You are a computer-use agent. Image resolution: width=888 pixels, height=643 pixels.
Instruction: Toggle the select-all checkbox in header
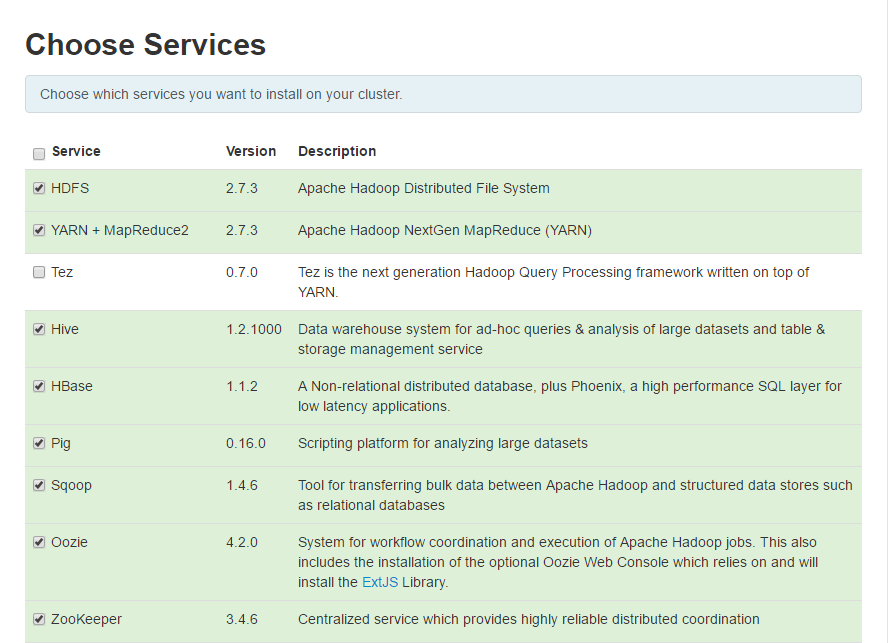pos(38,153)
